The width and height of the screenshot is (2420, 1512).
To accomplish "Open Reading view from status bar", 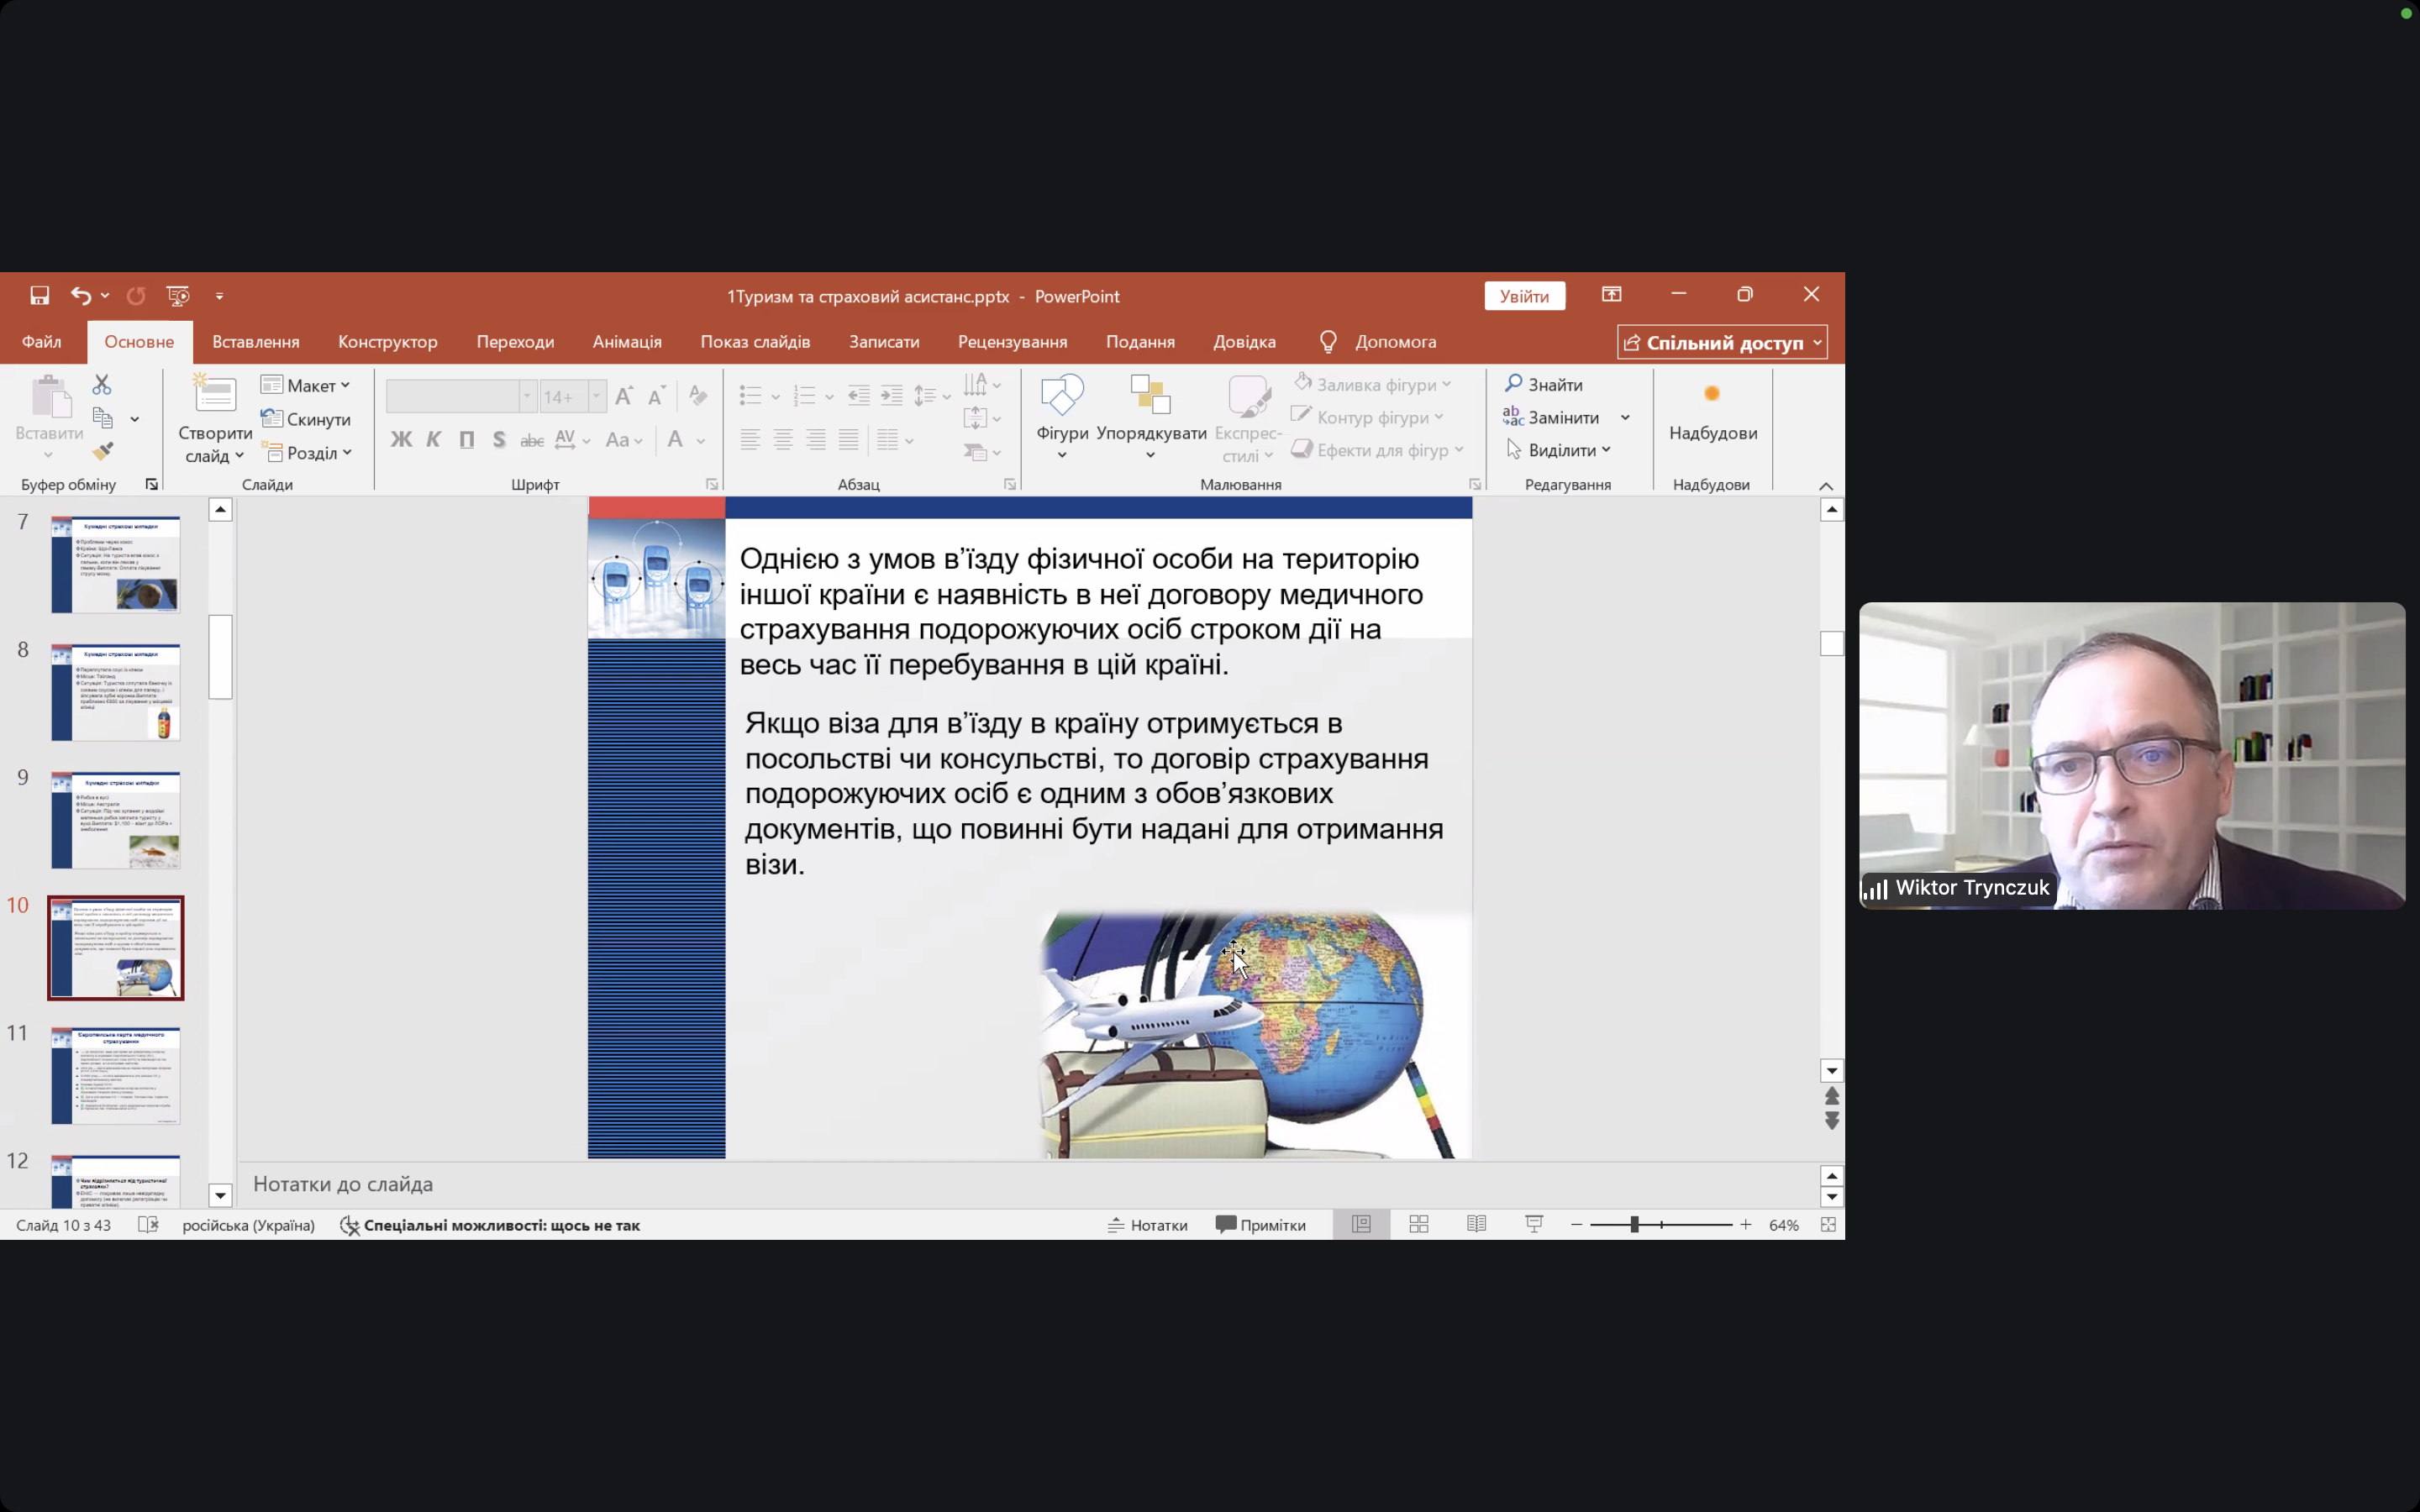I will [1476, 1224].
